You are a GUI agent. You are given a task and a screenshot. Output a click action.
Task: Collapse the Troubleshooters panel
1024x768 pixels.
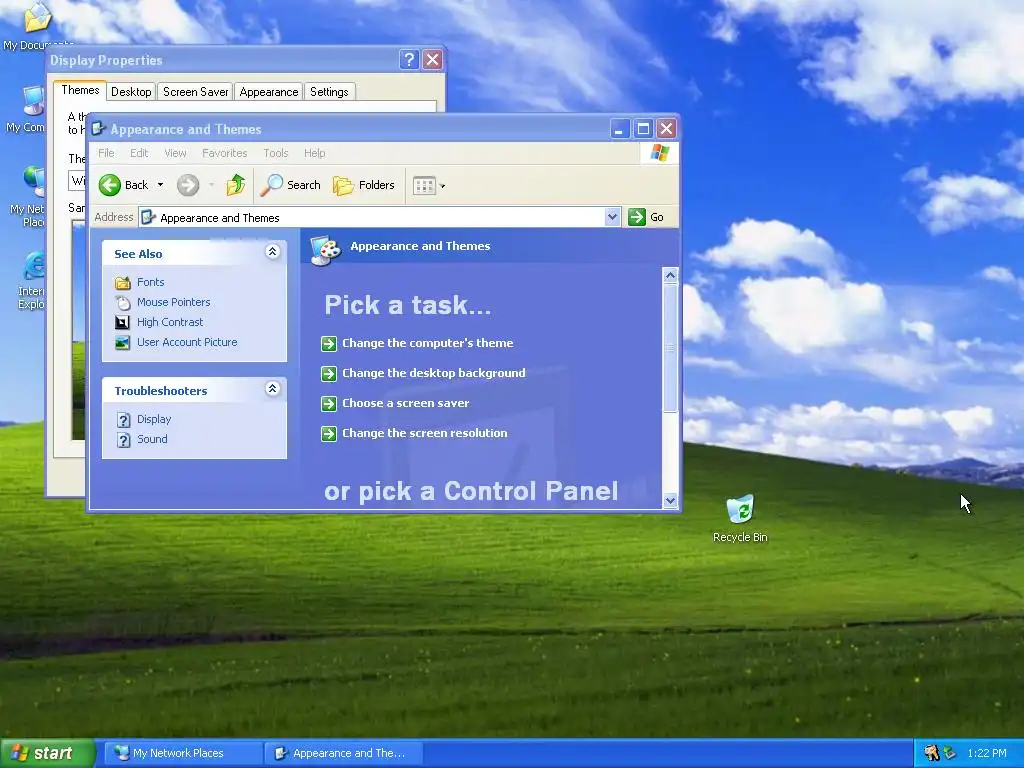[x=272, y=389]
